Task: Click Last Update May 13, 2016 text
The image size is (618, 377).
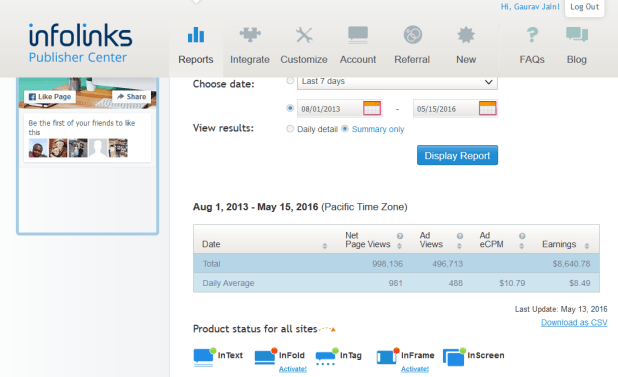Action: [561, 309]
